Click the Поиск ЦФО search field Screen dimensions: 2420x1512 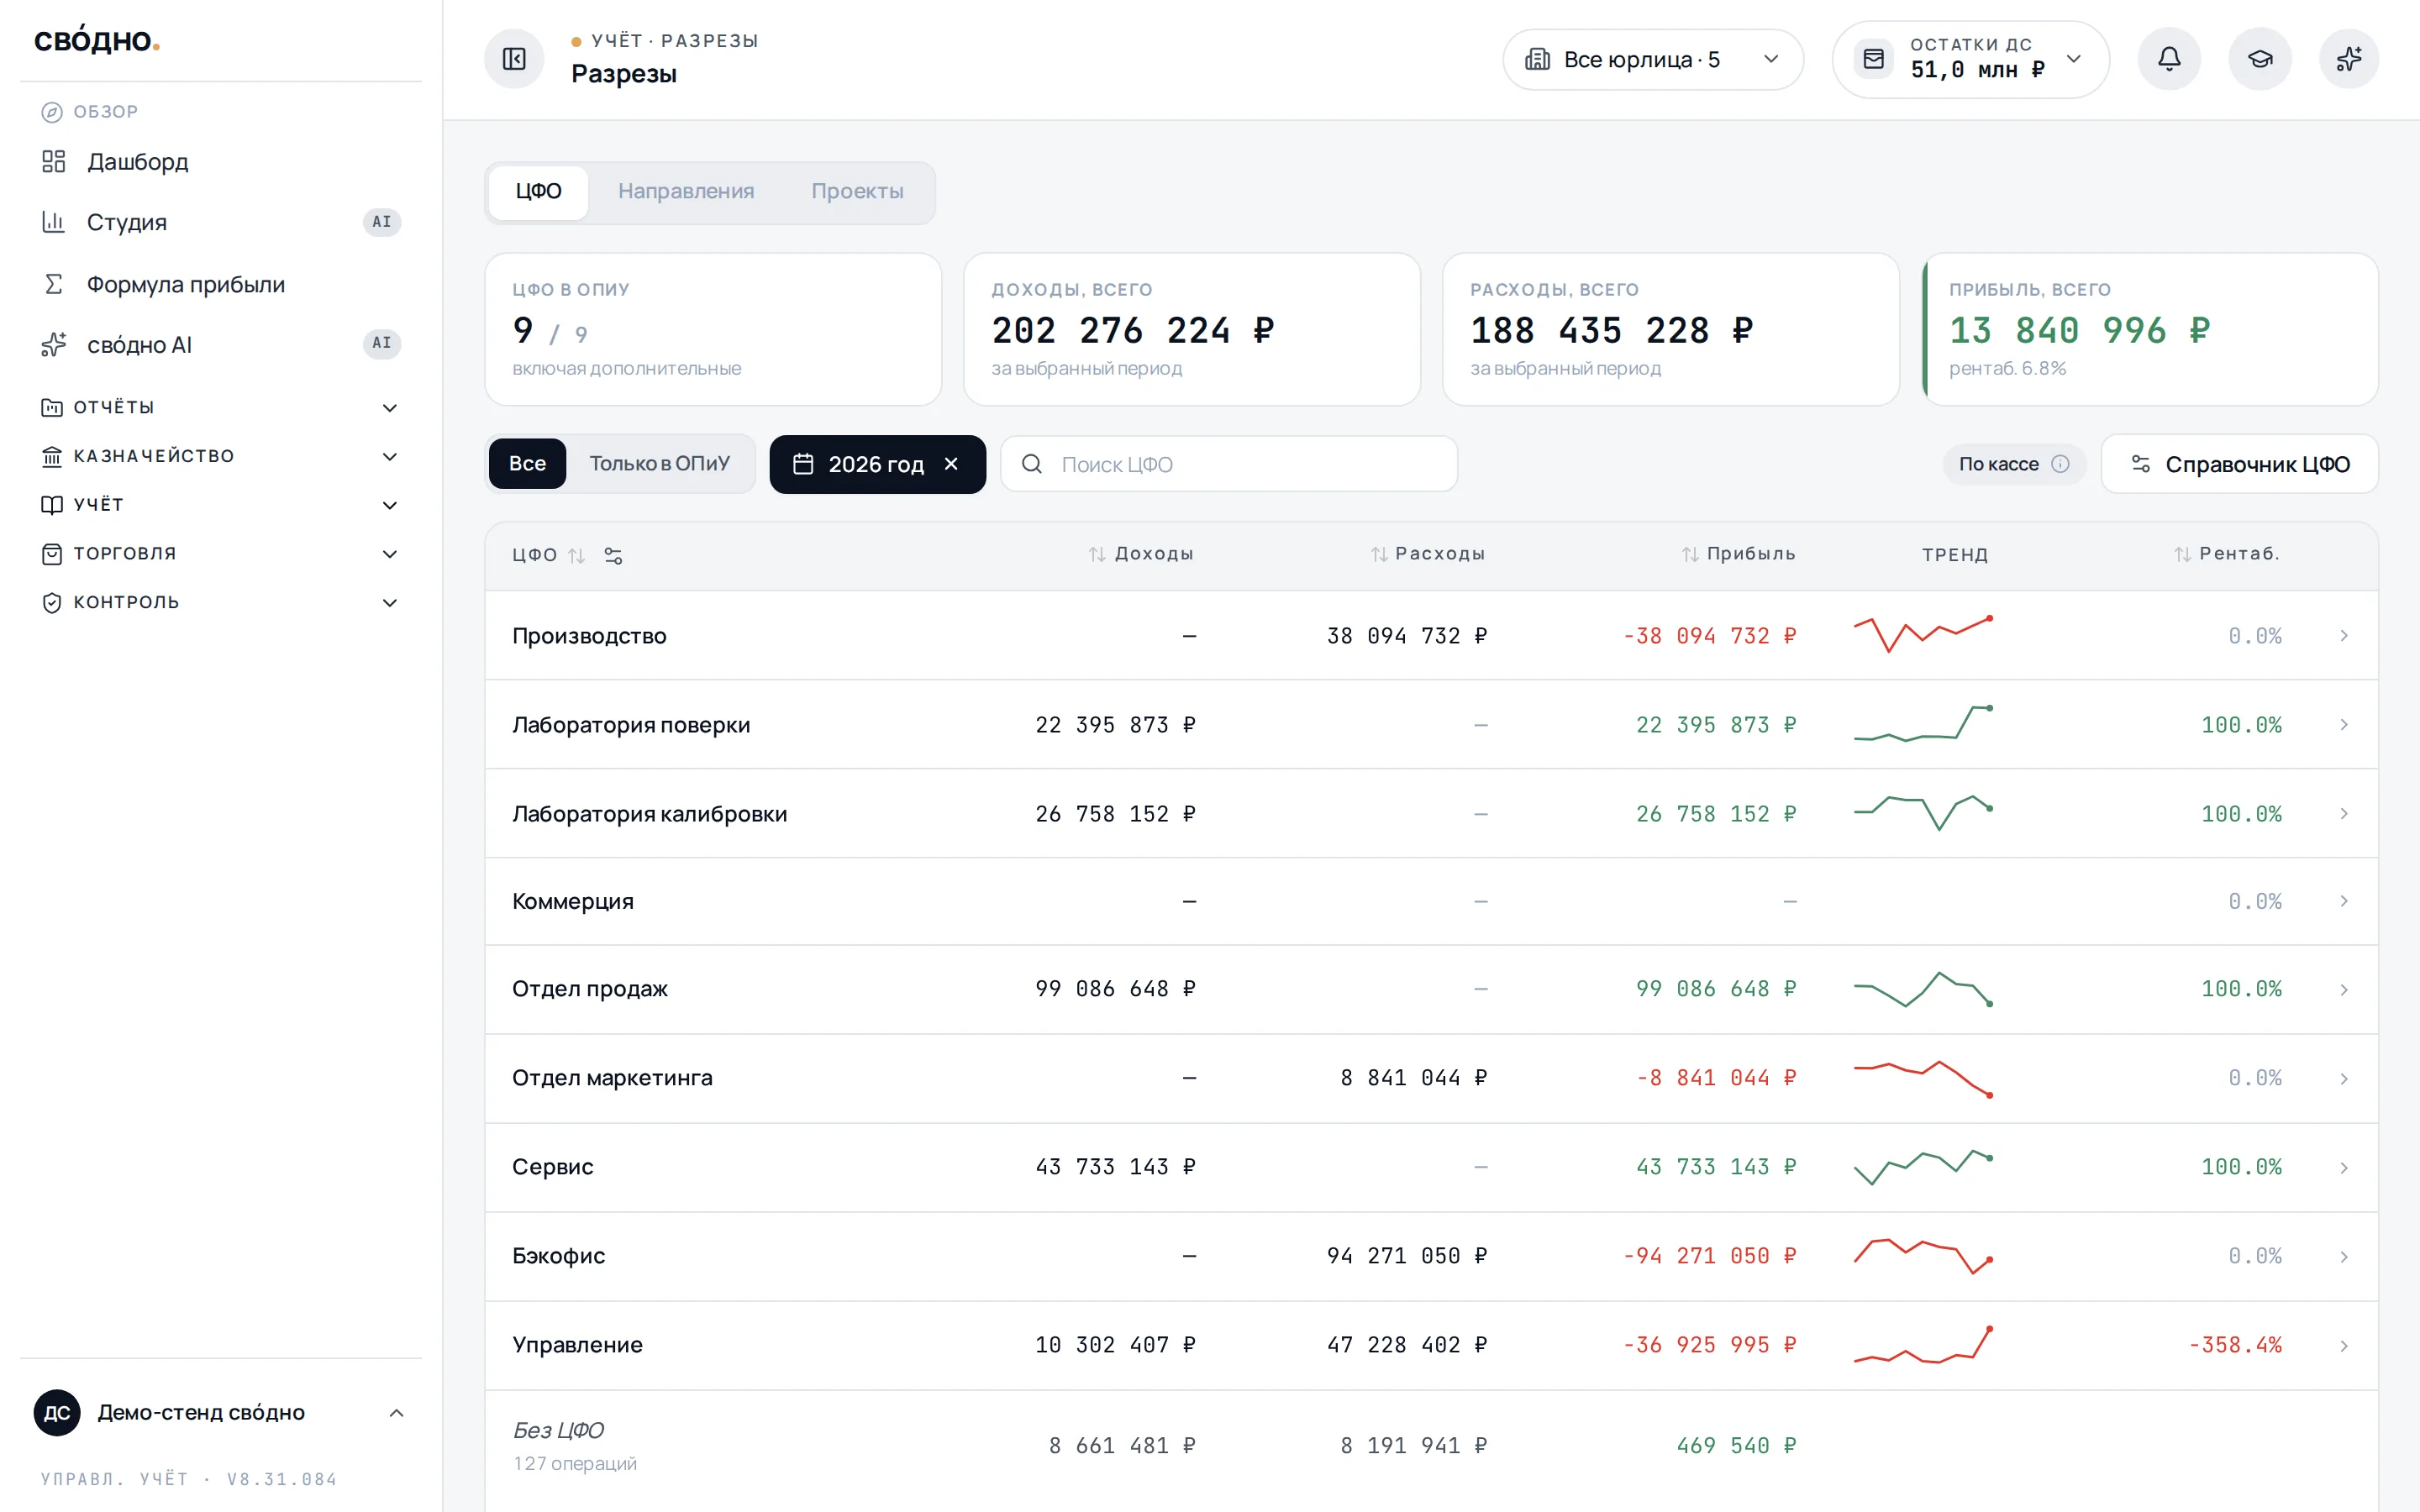pyautogui.click(x=1229, y=464)
